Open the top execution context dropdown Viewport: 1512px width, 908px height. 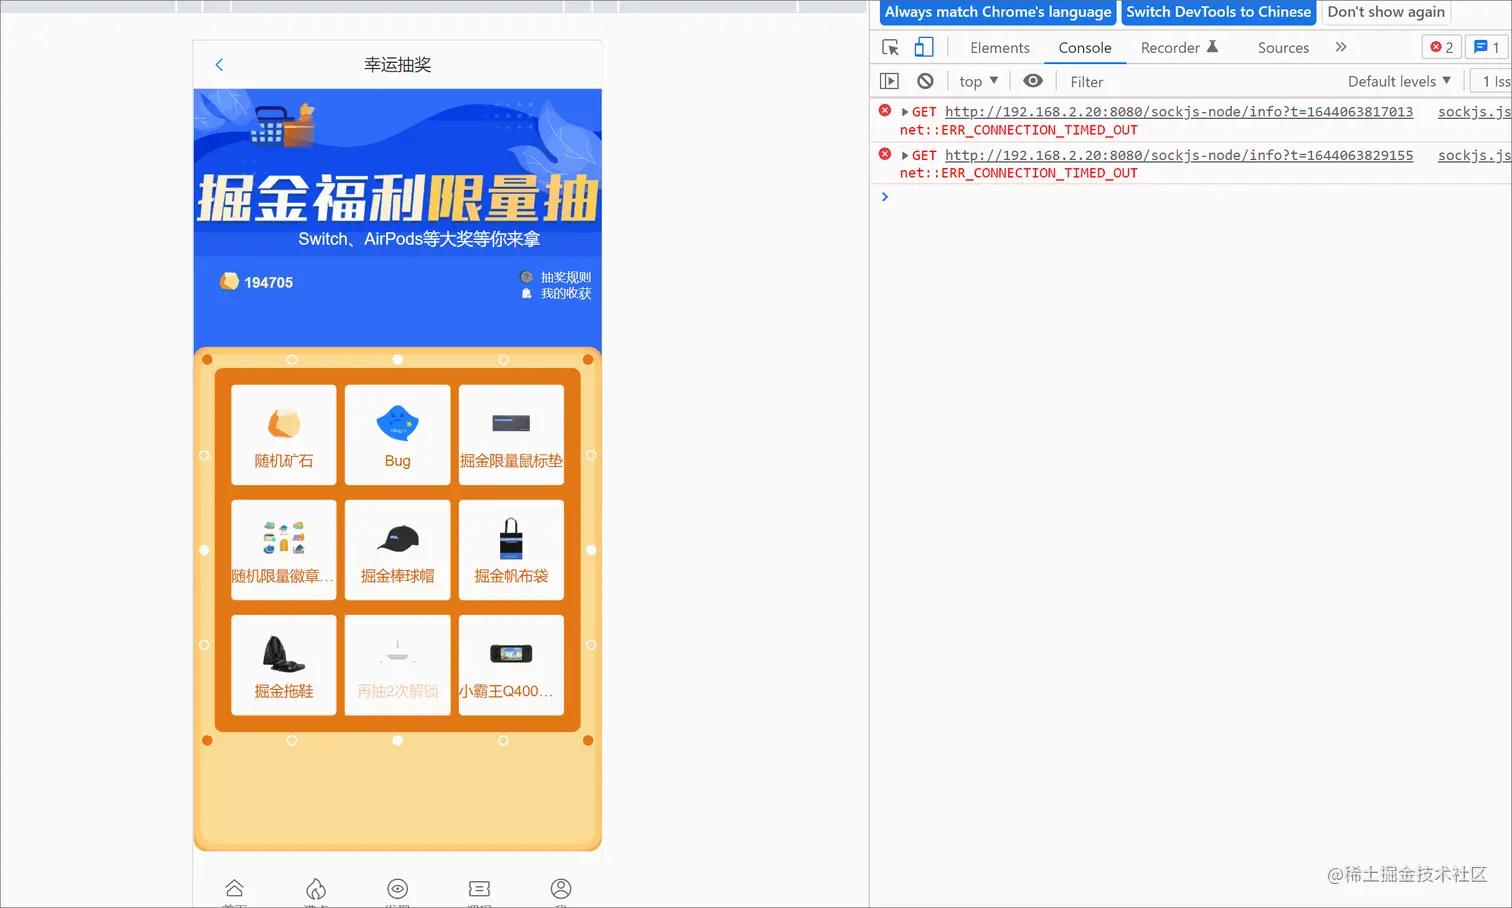(x=978, y=81)
